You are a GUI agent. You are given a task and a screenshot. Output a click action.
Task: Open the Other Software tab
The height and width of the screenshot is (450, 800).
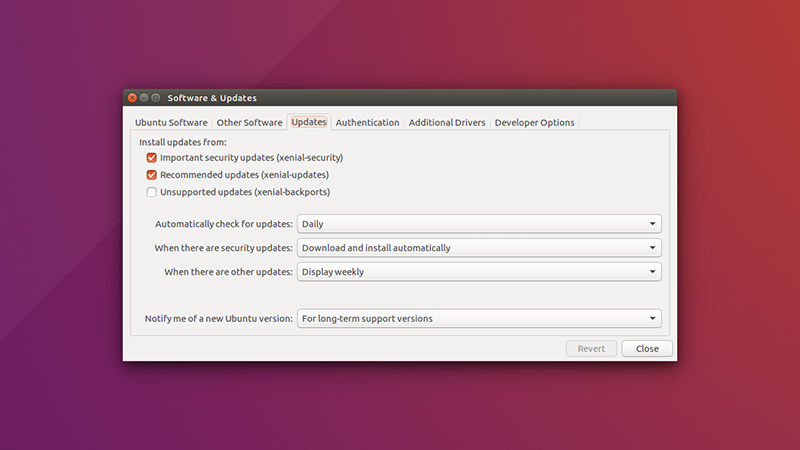pos(249,123)
